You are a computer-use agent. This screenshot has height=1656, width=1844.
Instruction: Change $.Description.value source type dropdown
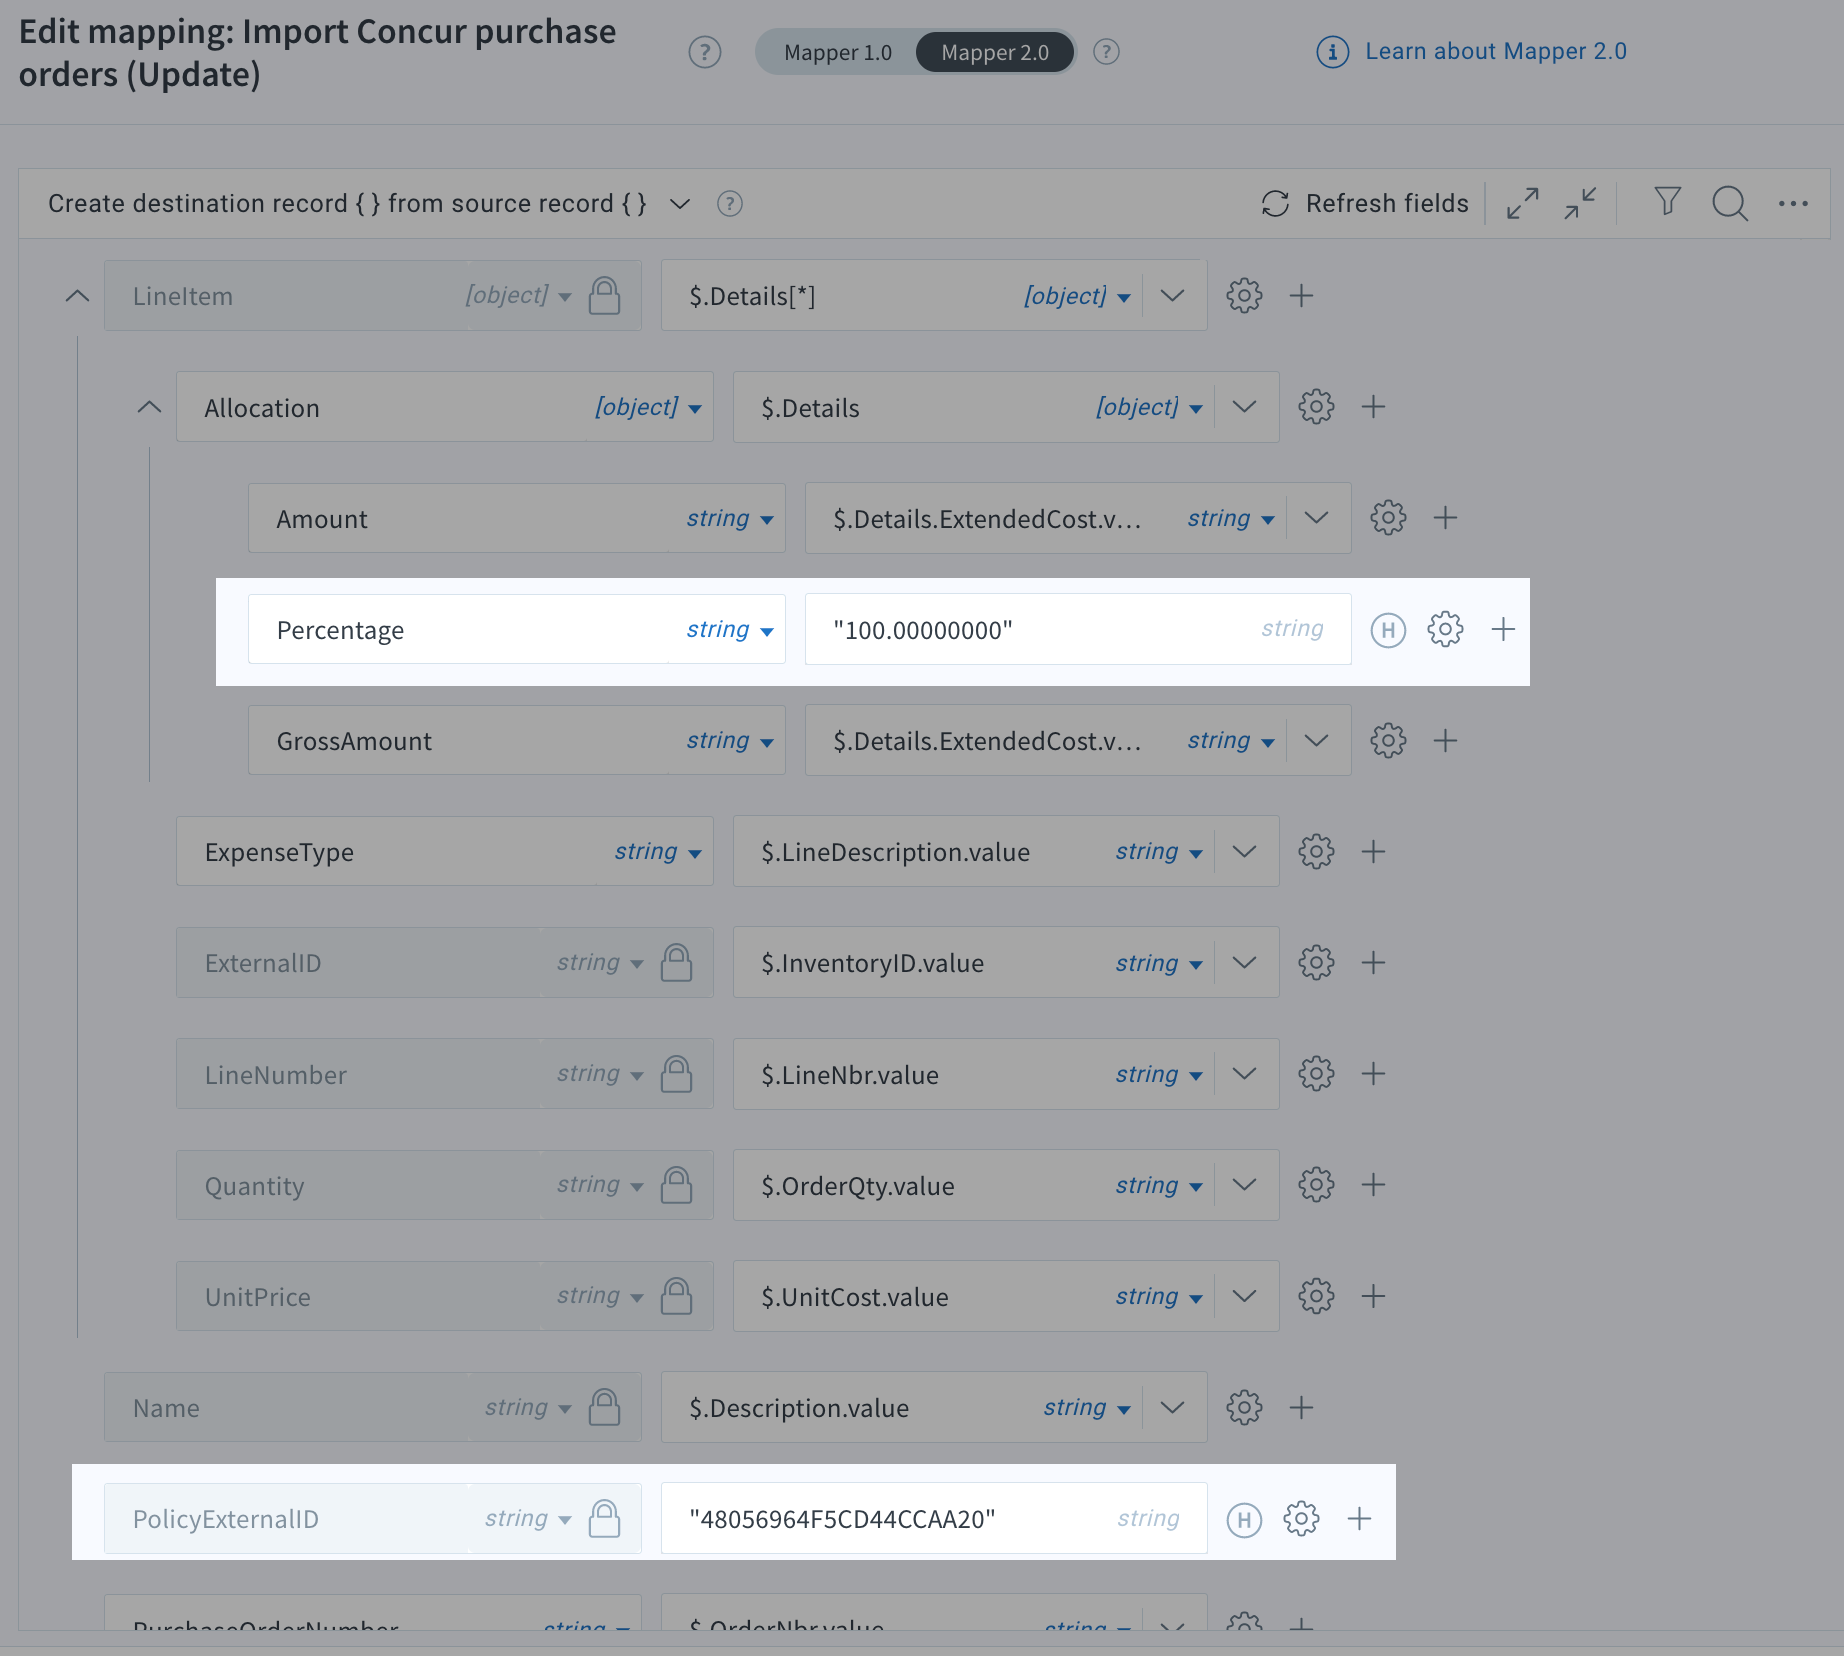tap(1087, 1408)
